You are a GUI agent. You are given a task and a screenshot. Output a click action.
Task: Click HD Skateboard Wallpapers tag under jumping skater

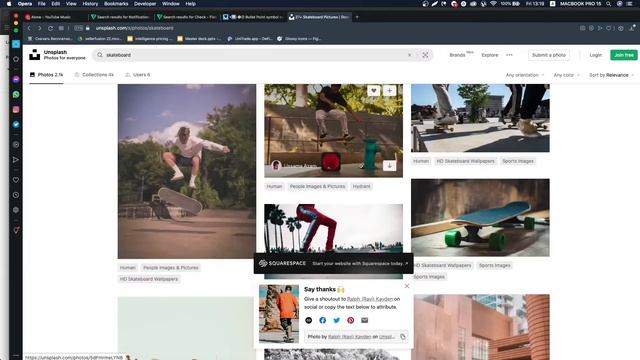pos(149,279)
